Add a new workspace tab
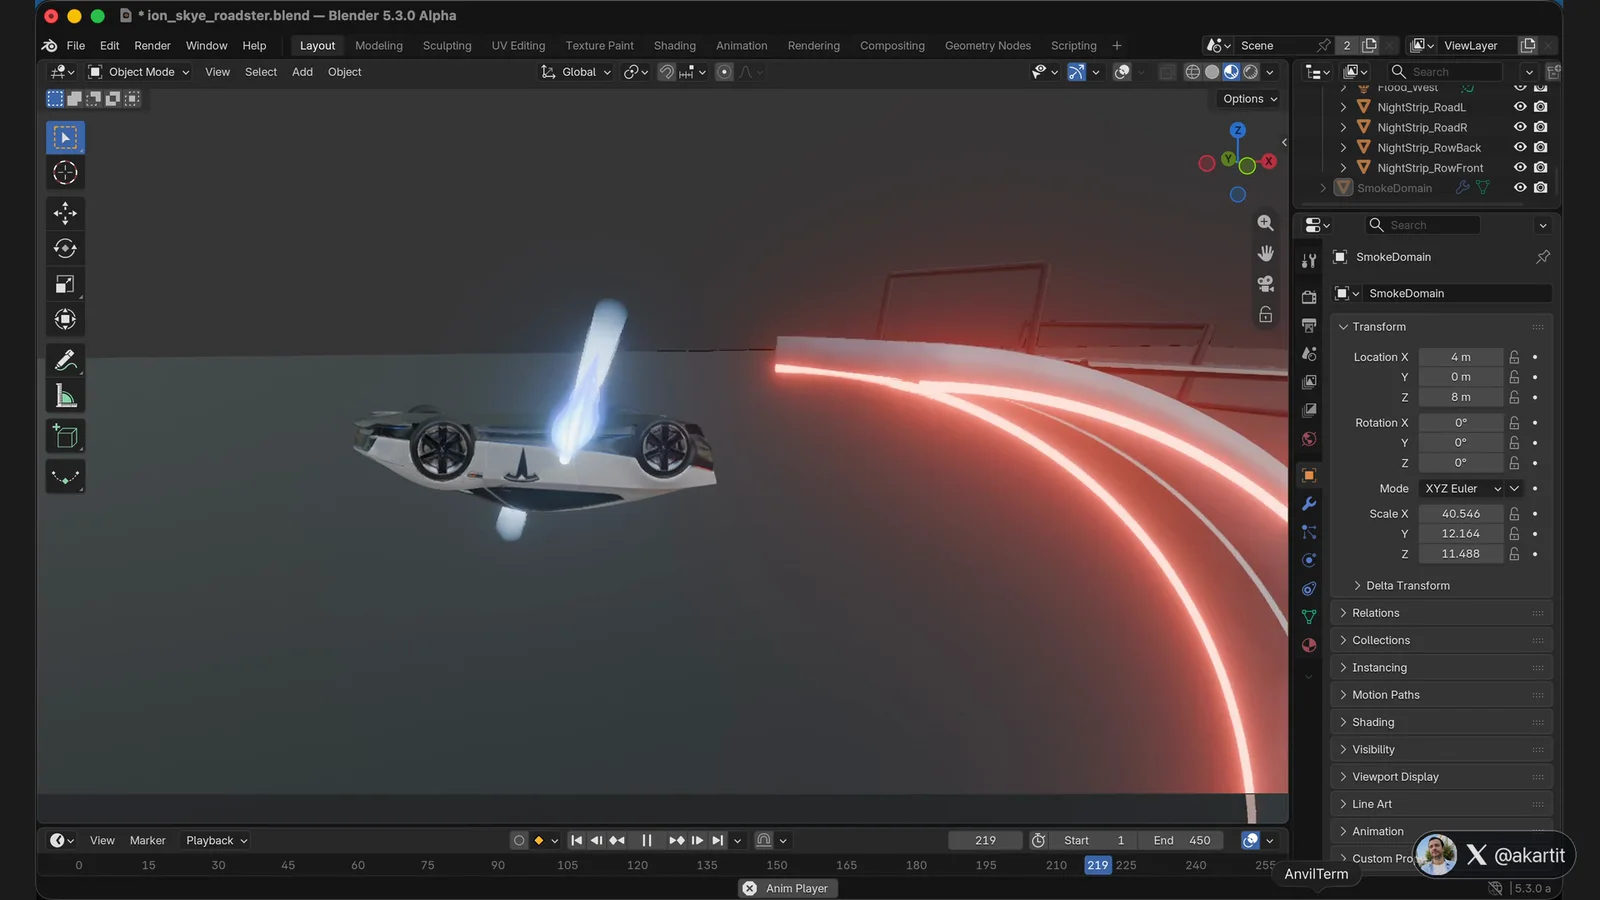The height and width of the screenshot is (900, 1600). 1117,46
